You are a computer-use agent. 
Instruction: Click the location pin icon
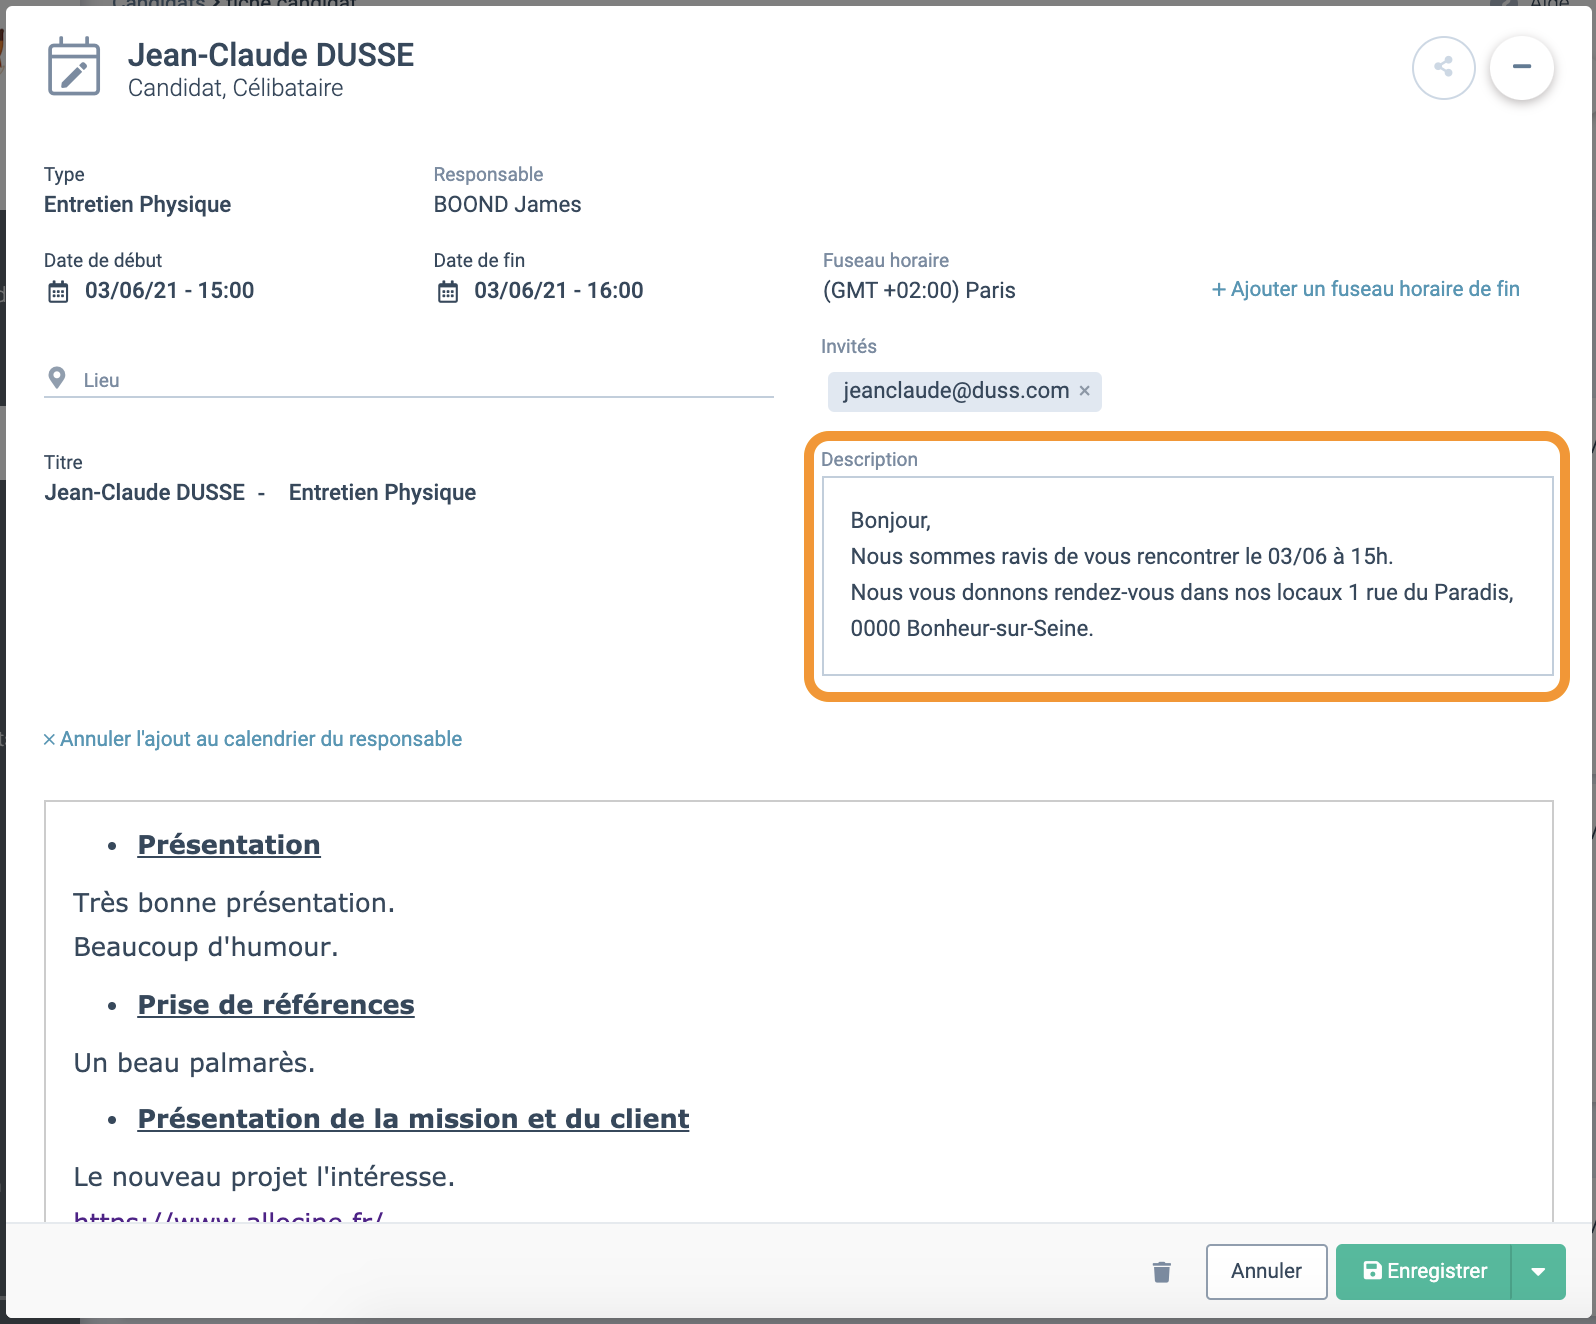[x=57, y=378]
